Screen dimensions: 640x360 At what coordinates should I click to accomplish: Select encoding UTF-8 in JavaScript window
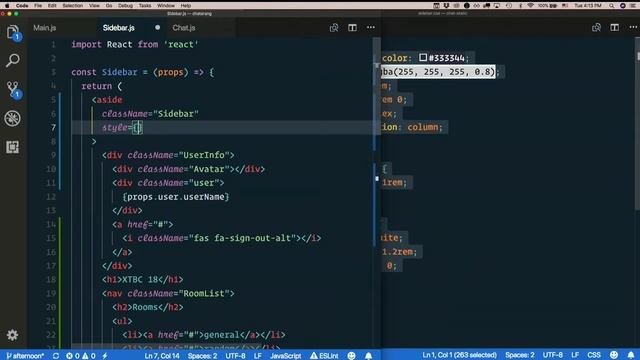click(236, 356)
